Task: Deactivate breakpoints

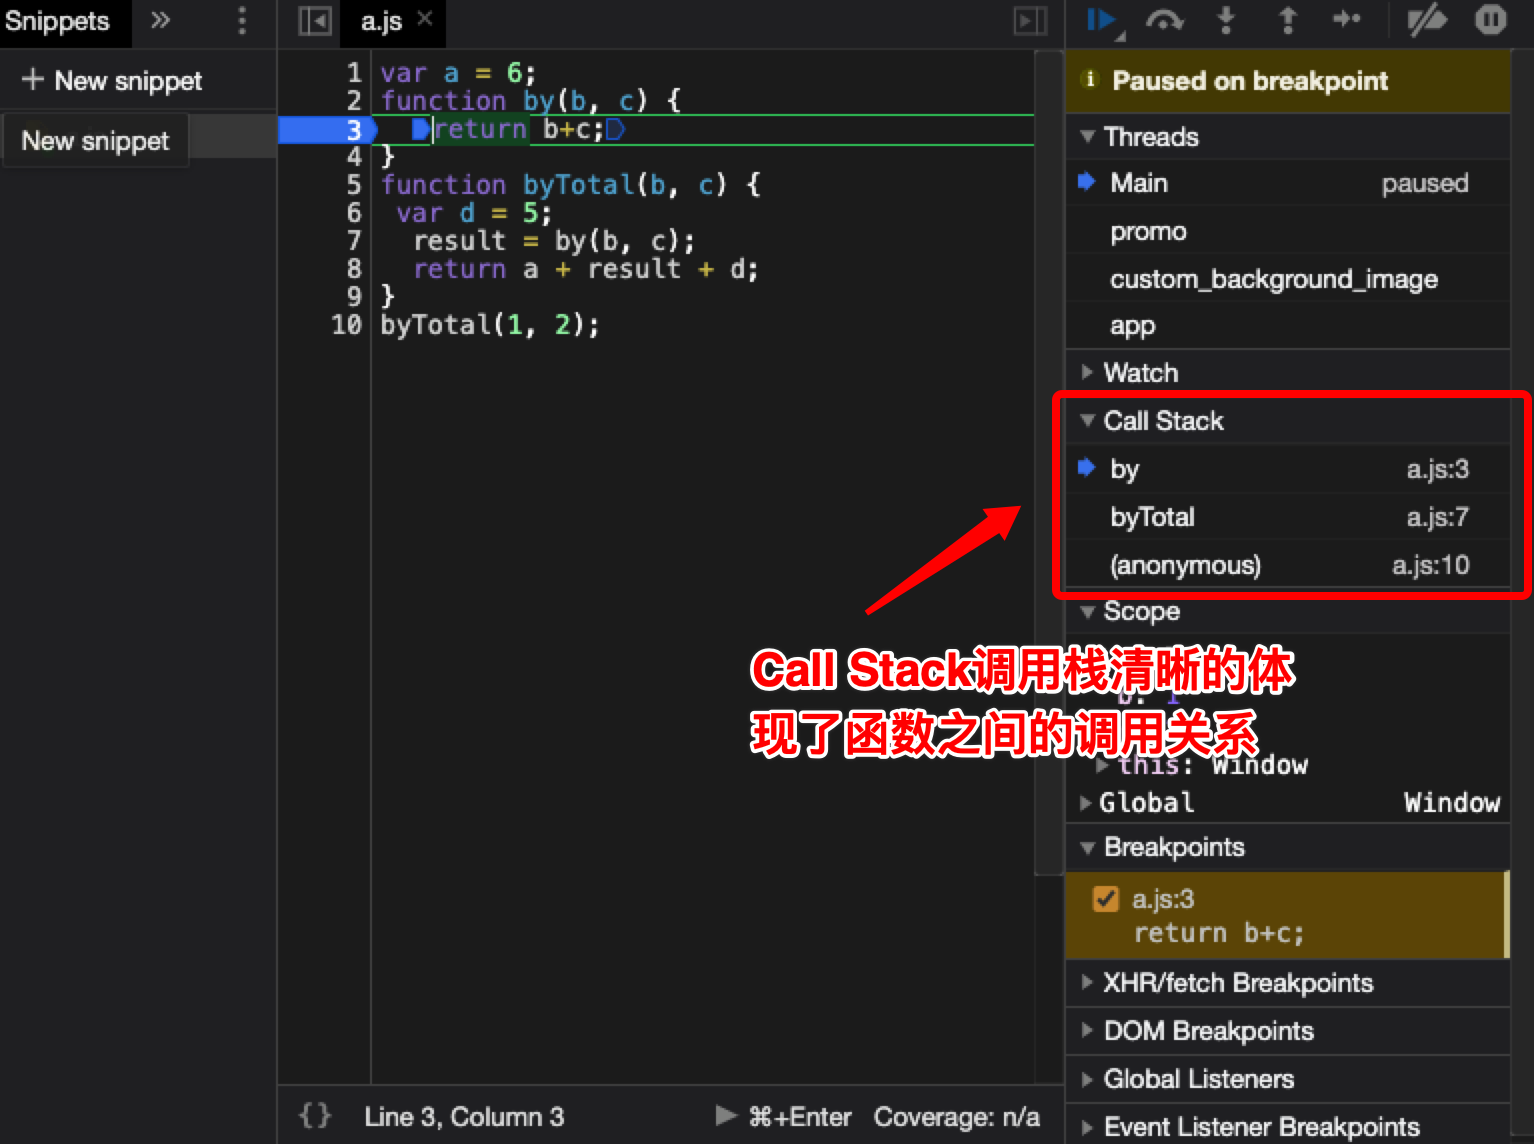Action: 1427,20
